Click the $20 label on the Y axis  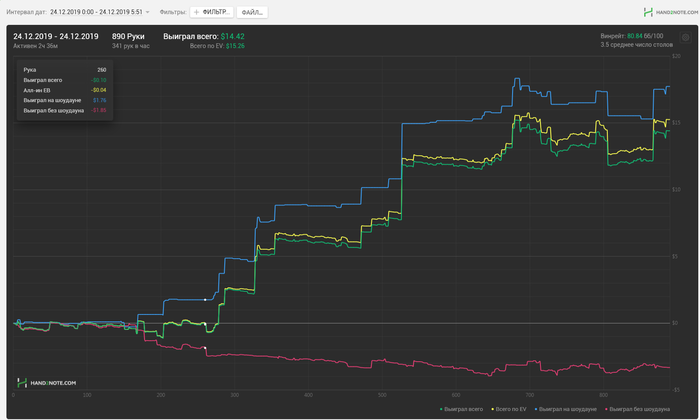[676, 56]
